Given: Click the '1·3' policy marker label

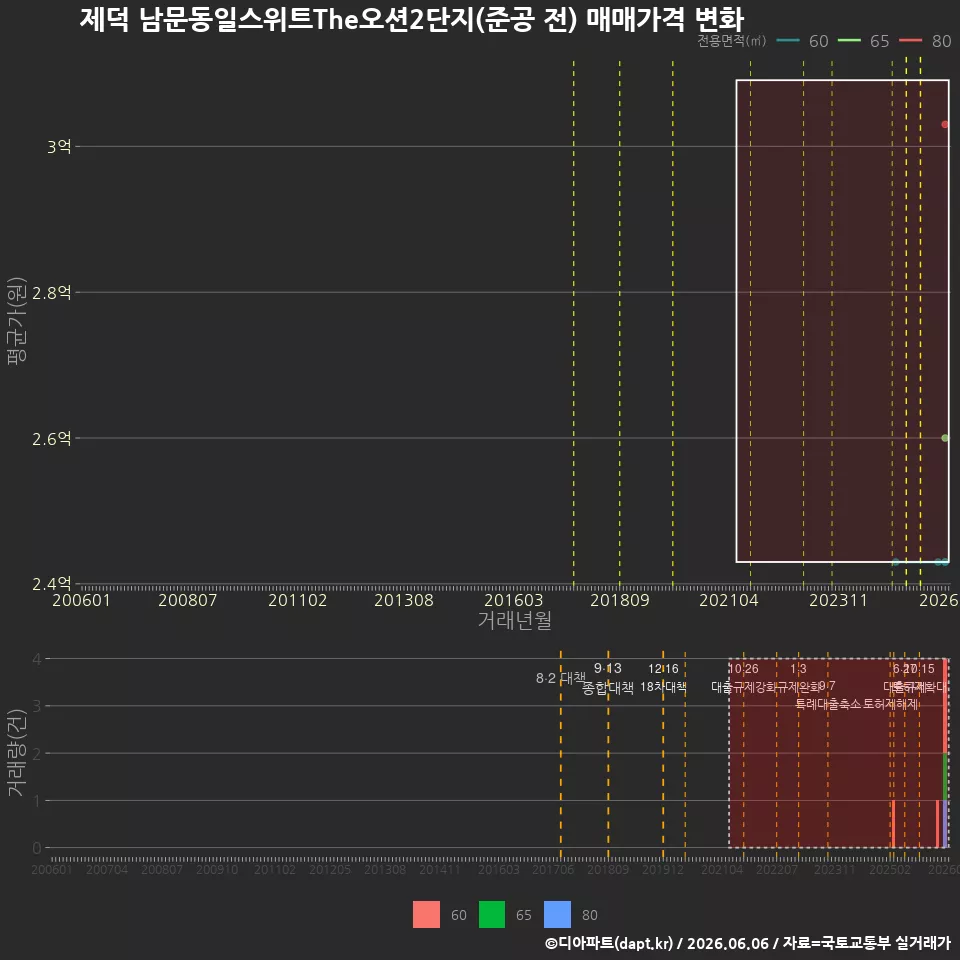Looking at the screenshot, I should 798,669.
